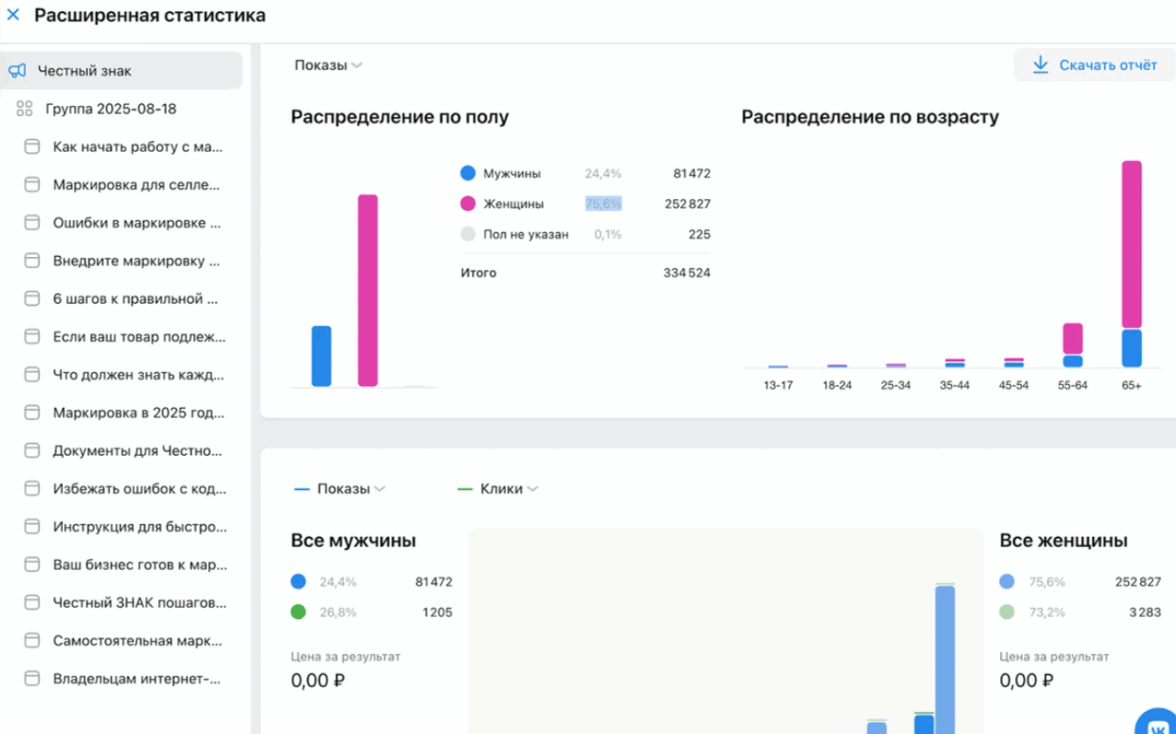Click the pink Женщины legend dot
The height and width of the screenshot is (734, 1176).
point(468,204)
